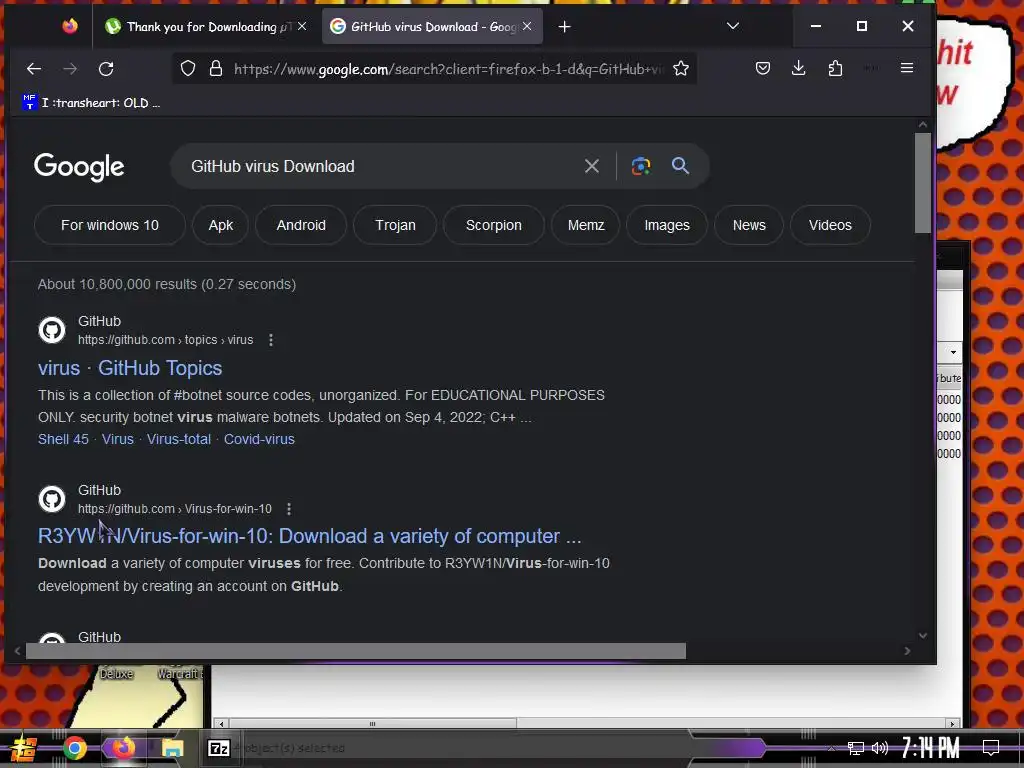Bookmark this page with star icon
Screen dimensions: 1024x768
[x=681, y=69]
